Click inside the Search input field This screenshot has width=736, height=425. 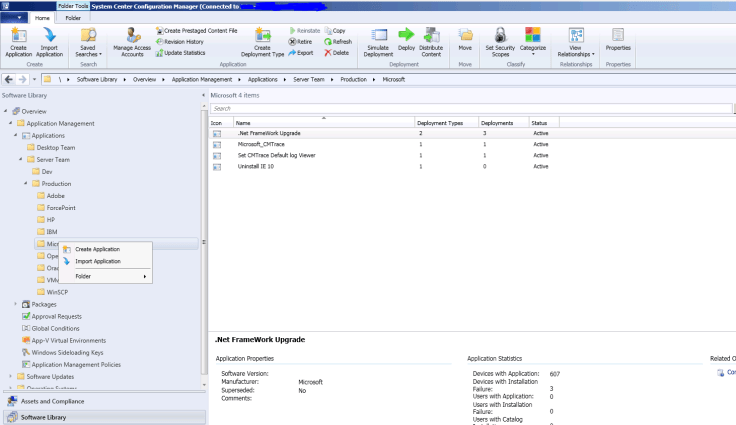[x=470, y=108]
